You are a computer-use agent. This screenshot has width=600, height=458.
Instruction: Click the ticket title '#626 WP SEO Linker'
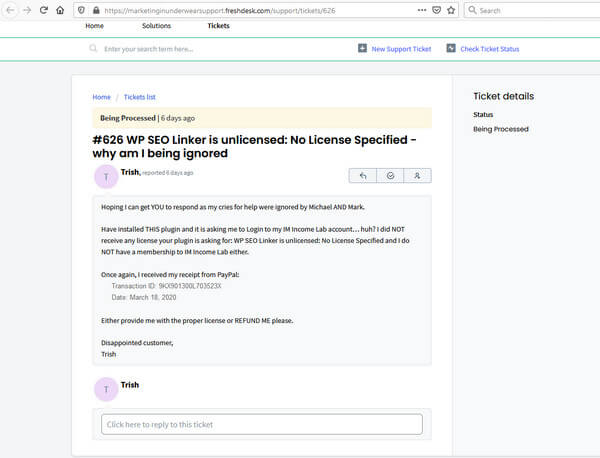254,147
